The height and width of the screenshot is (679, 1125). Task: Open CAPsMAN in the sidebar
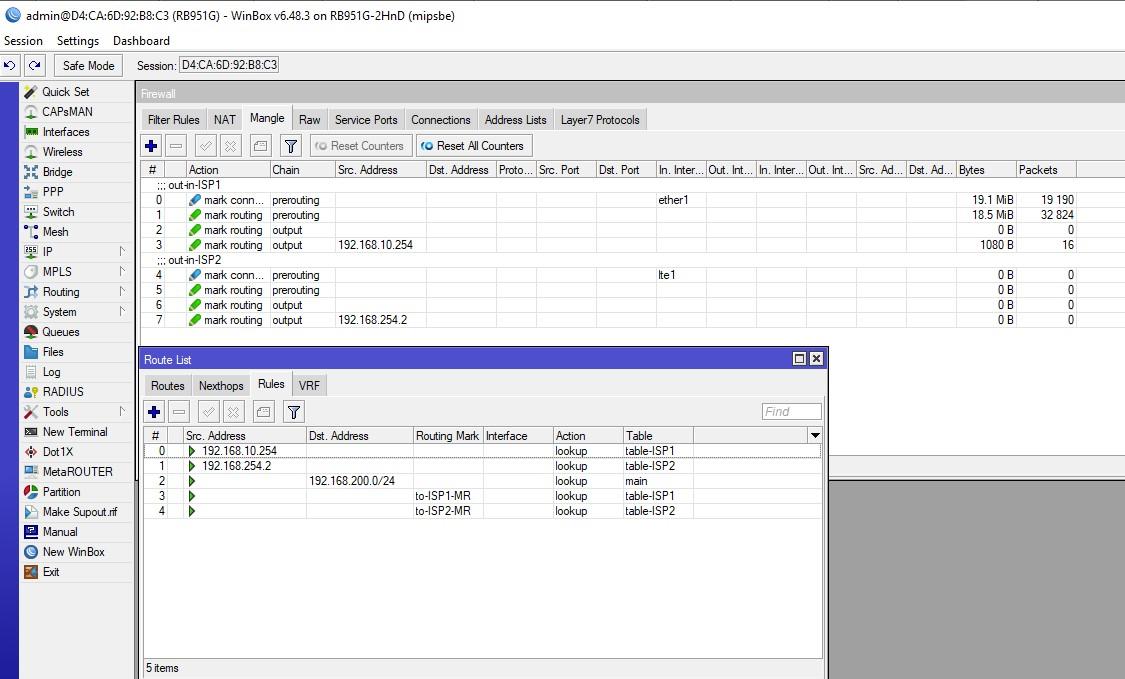coord(67,112)
